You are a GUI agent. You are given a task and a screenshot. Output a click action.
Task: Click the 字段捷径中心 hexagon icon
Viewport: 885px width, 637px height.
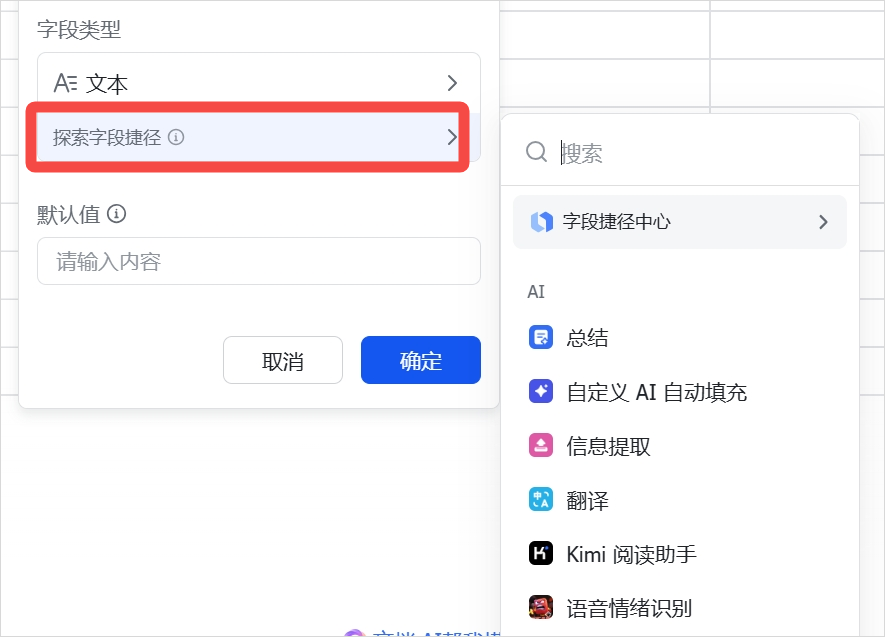point(541,222)
